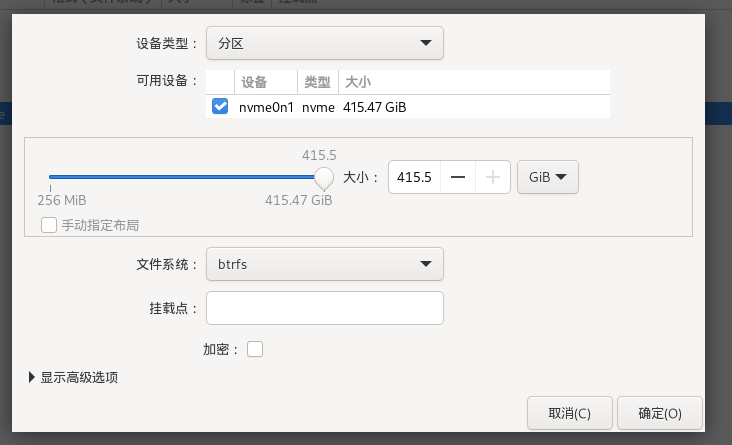Image resolution: width=732 pixels, height=445 pixels.
Task: Enable the 手动指定布局 checkbox
Action: (49, 225)
